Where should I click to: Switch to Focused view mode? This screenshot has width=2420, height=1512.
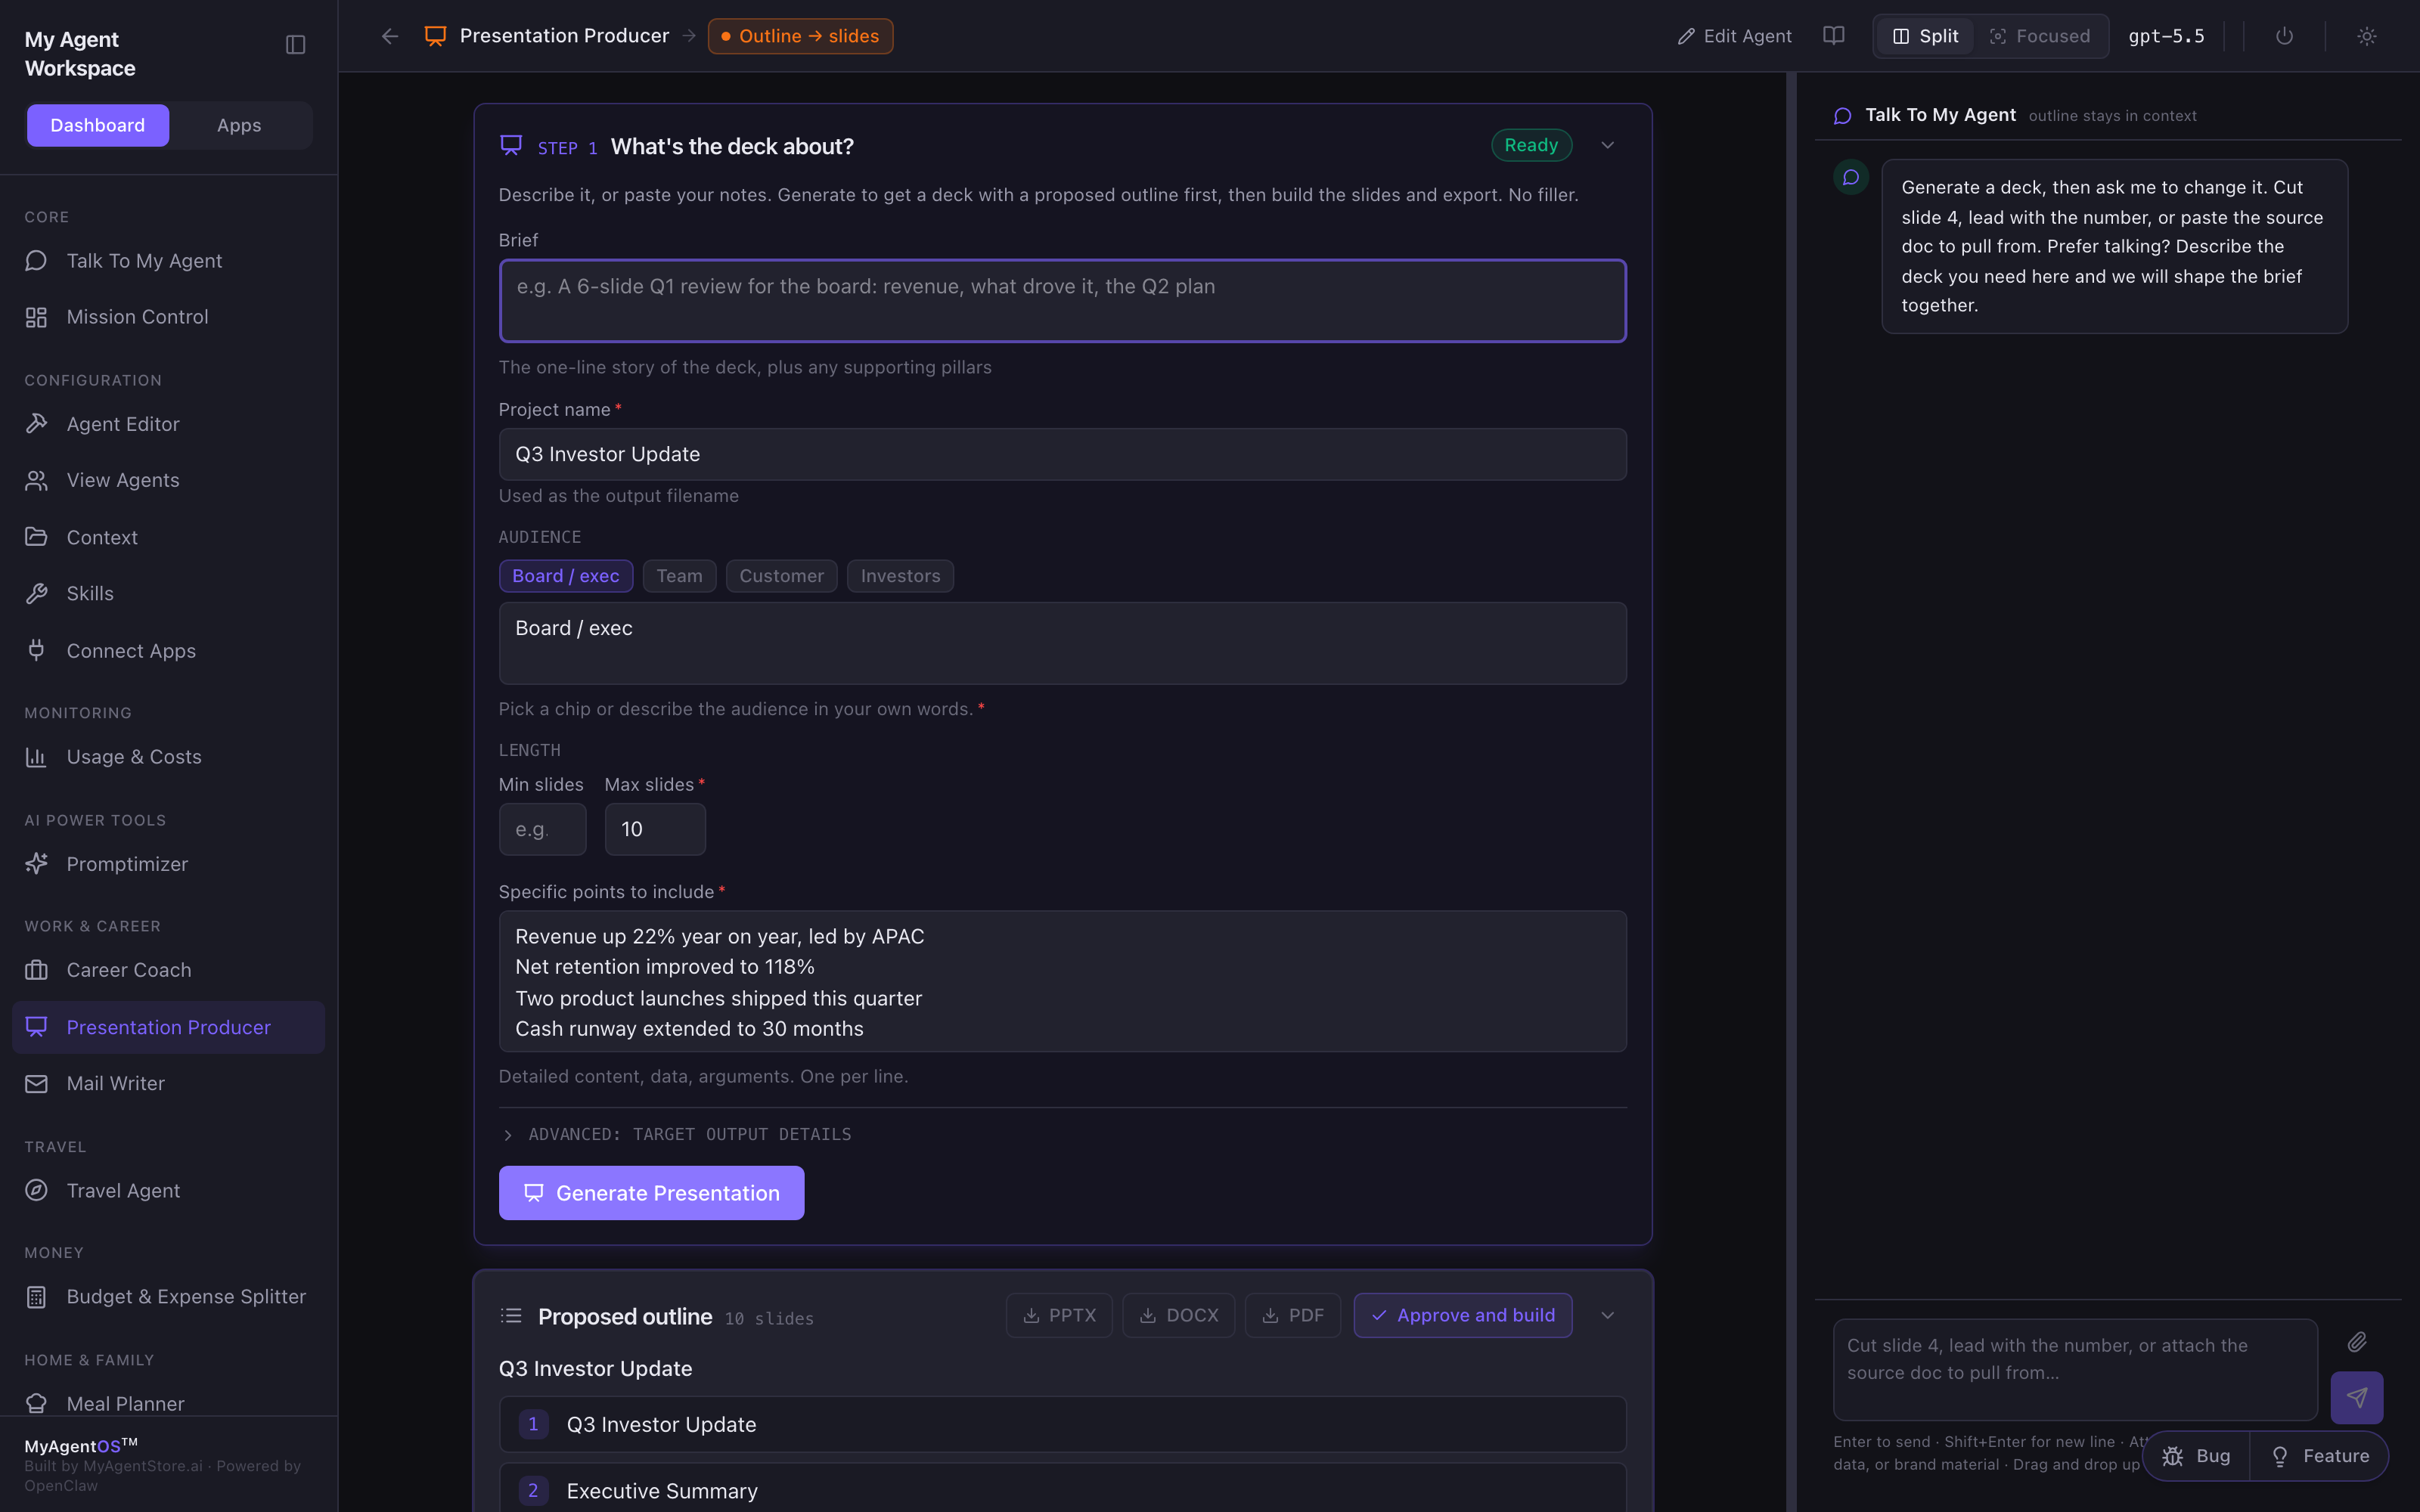pos(2039,36)
